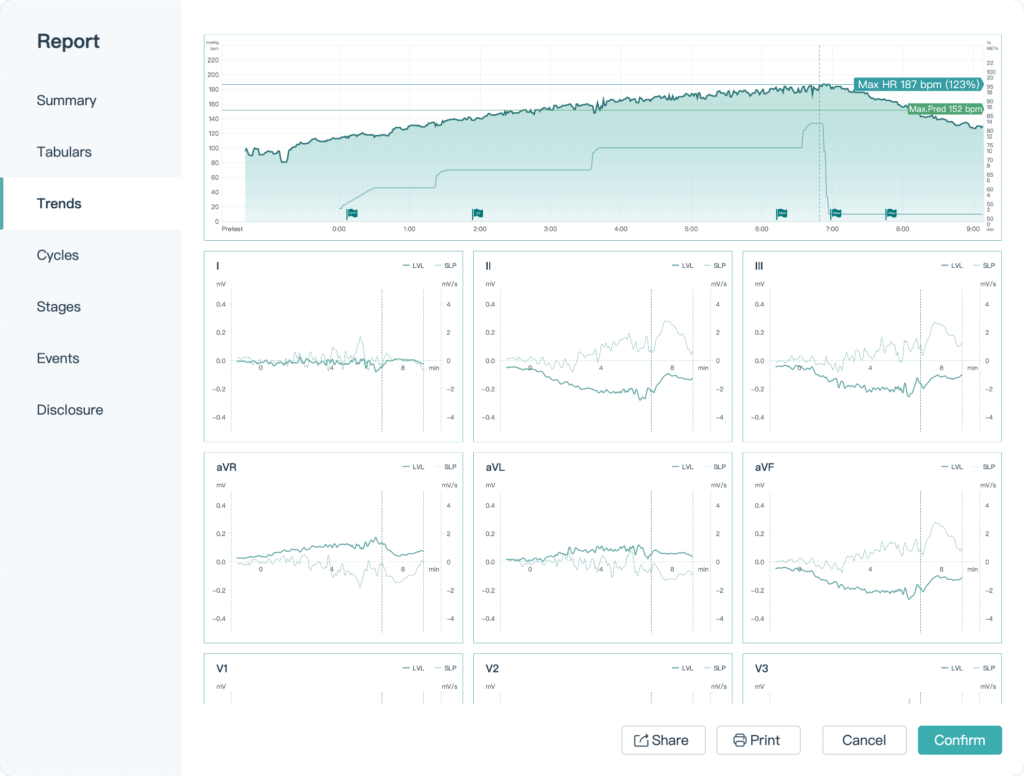The height and width of the screenshot is (776, 1024).
Task: Toggle SLP legend in aVL chart
Action: 715,467
